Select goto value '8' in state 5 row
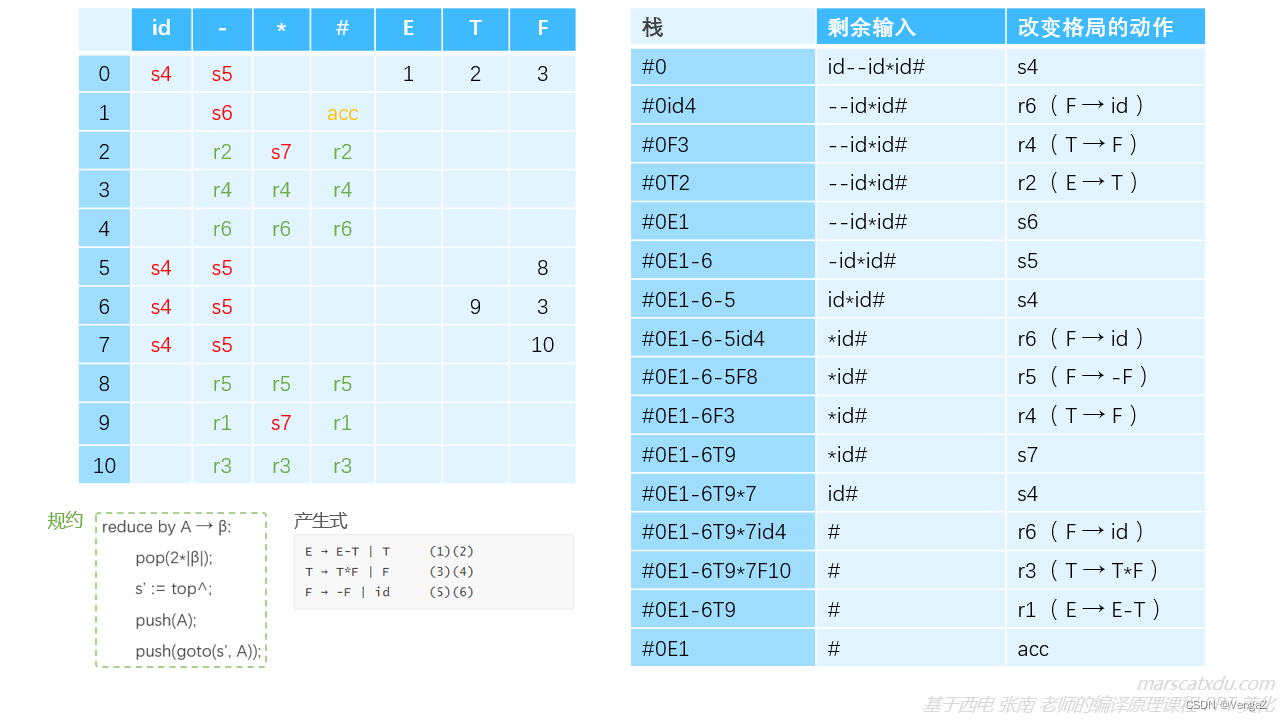This screenshot has width=1283, height=721. point(543,268)
